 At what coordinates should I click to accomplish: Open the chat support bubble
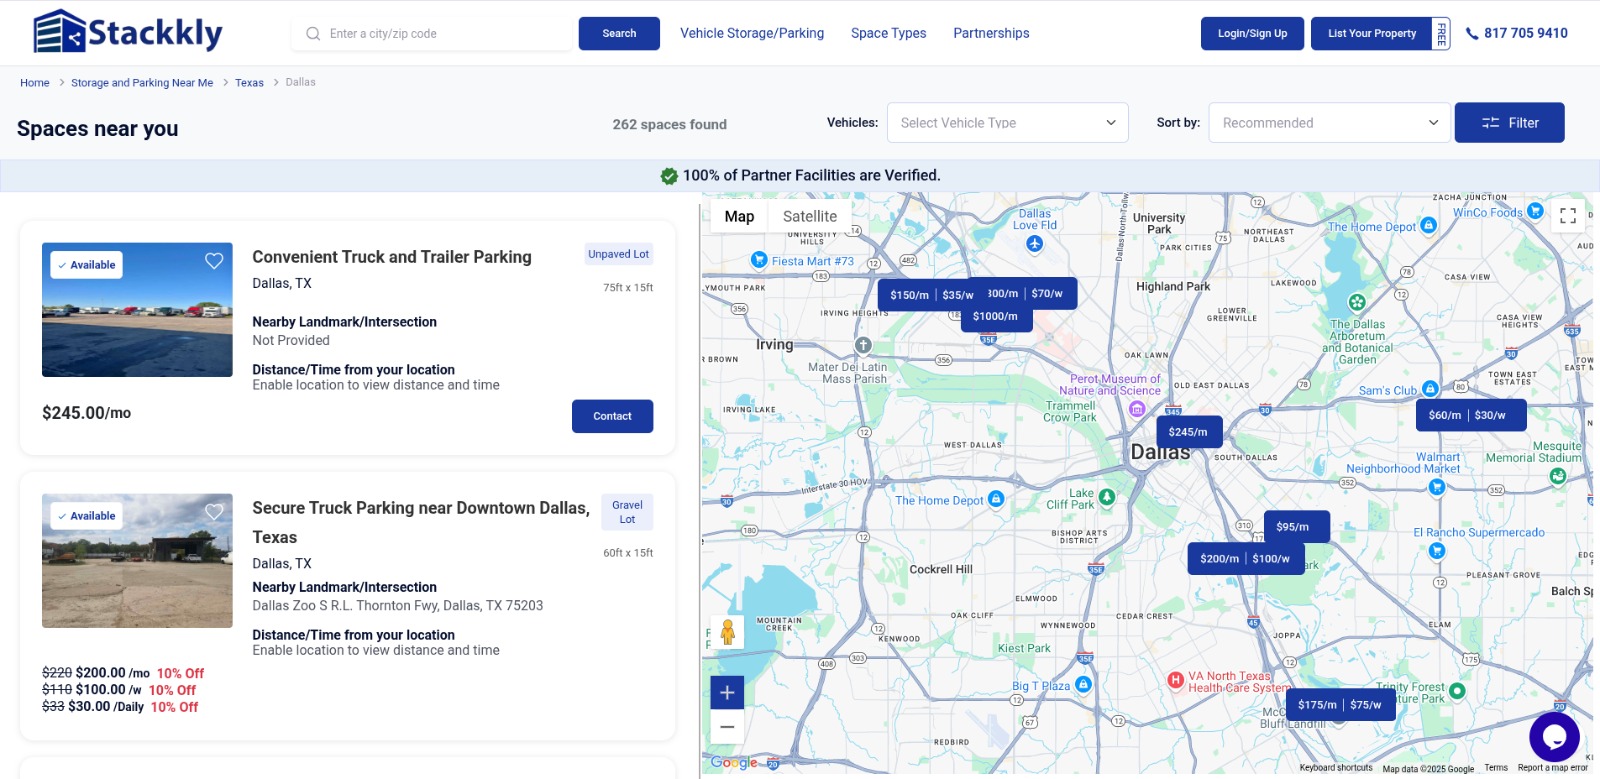(x=1554, y=737)
